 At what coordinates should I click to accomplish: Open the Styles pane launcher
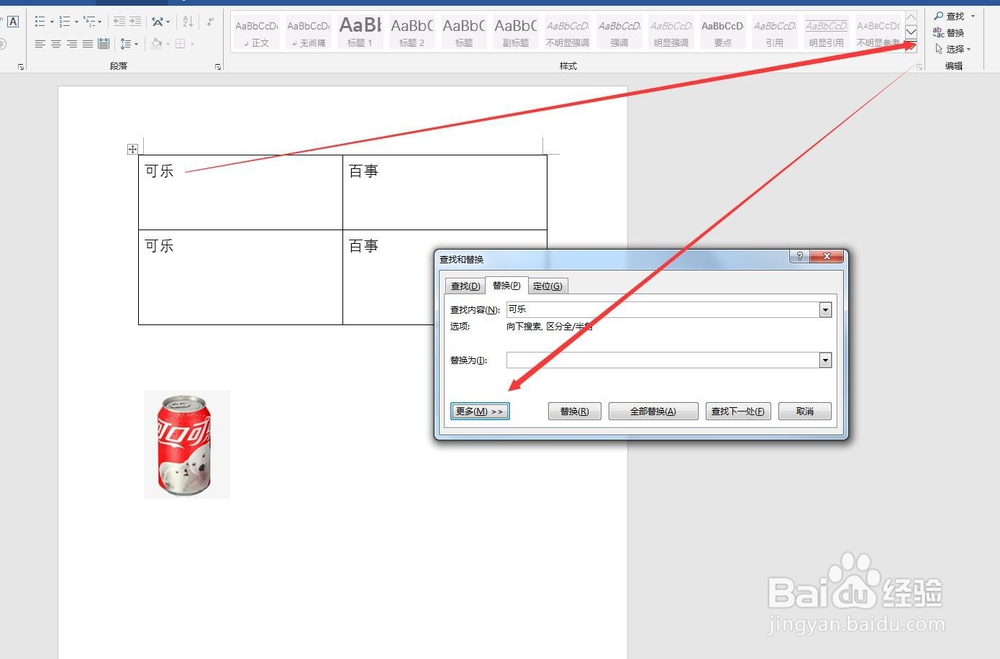coord(919,66)
